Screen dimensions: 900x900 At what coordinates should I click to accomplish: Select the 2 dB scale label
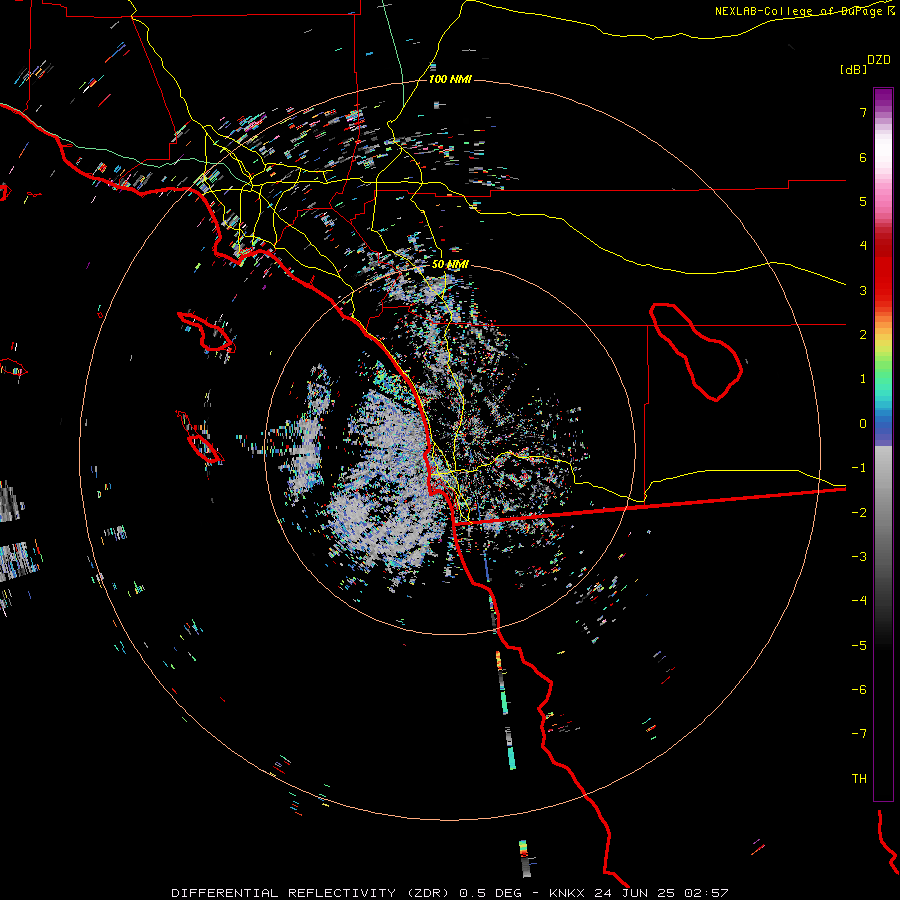pyautogui.click(x=863, y=335)
